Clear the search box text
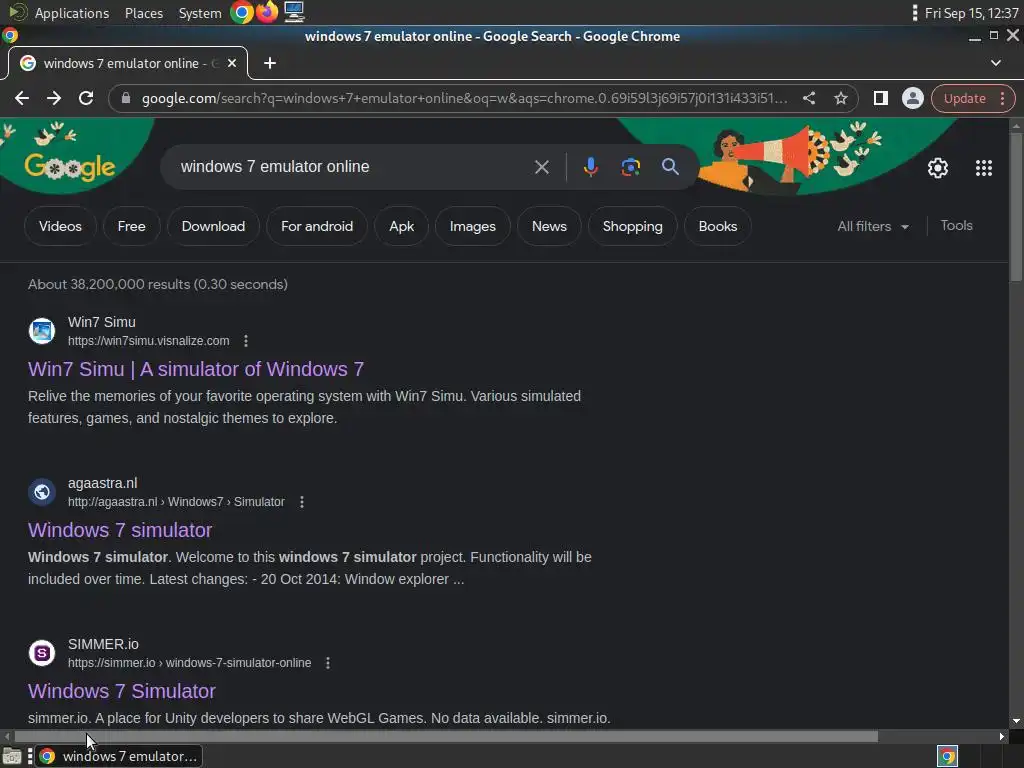Screen dimensions: 1024x768 [x=541, y=167]
